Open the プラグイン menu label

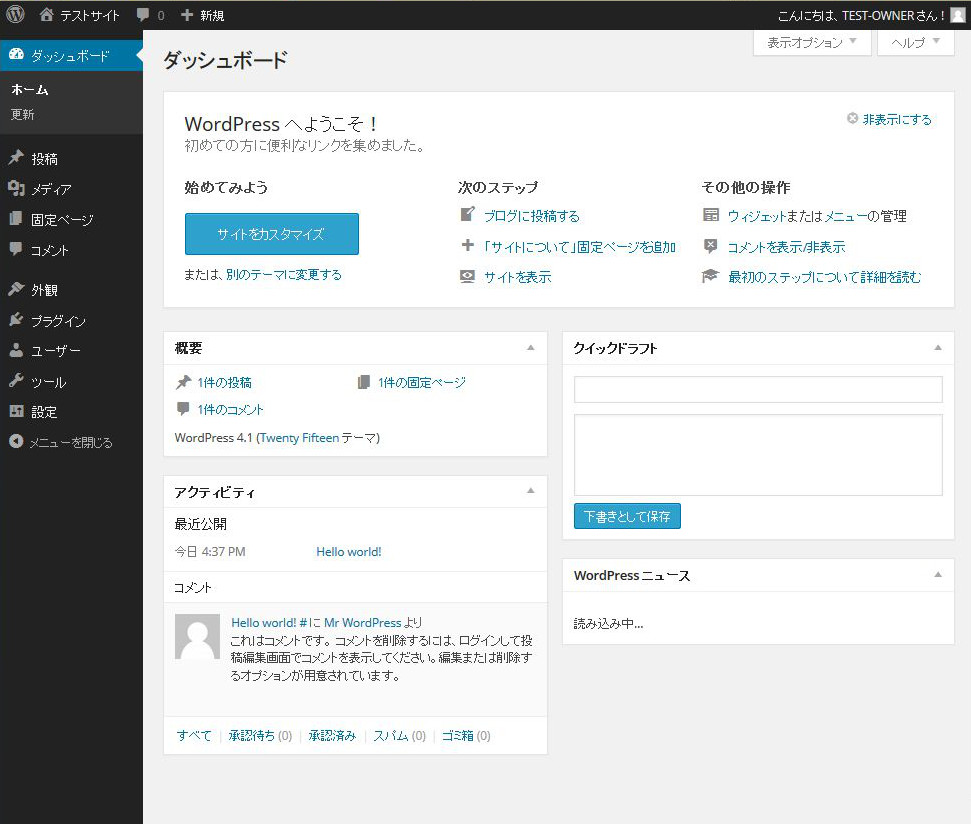click(x=58, y=321)
